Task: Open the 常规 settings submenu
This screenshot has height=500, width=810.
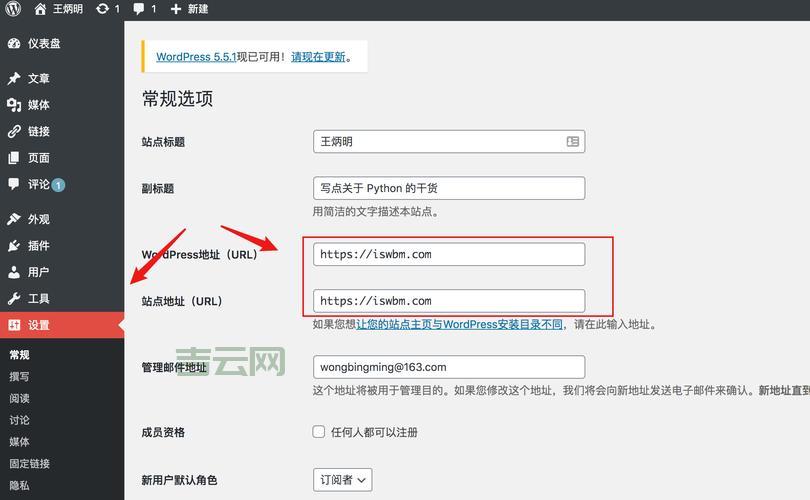Action: (x=20, y=354)
